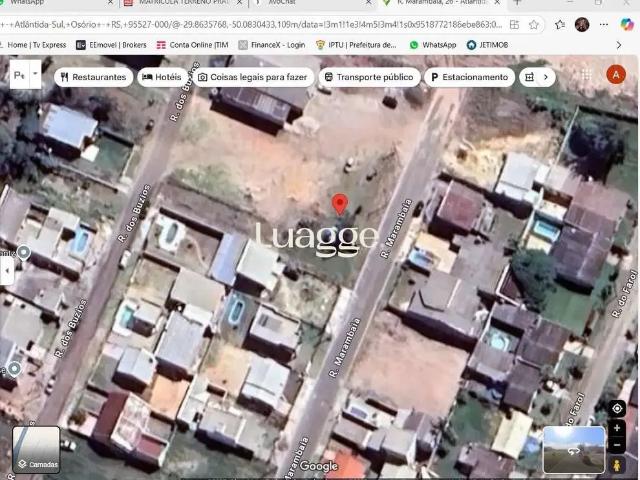
Task: Click the browser address bar URL
Action: click(260, 24)
